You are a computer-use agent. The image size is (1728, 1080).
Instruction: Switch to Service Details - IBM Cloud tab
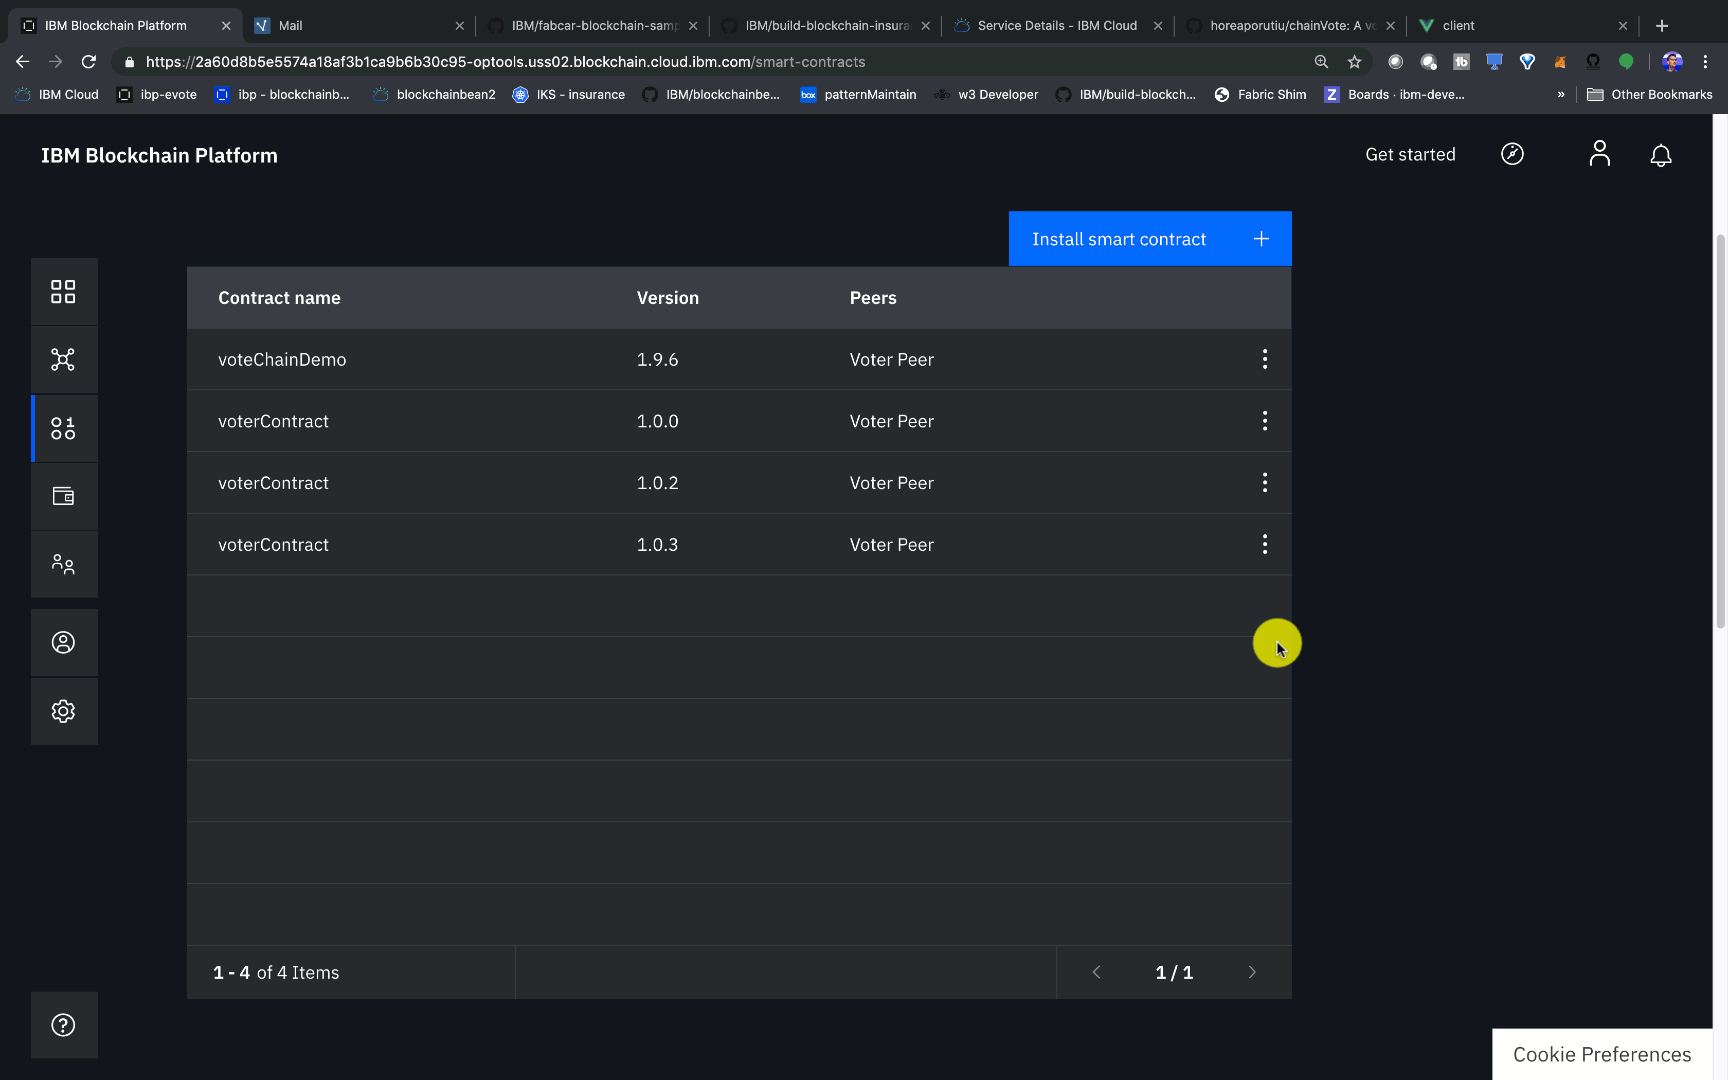[x=1057, y=25]
